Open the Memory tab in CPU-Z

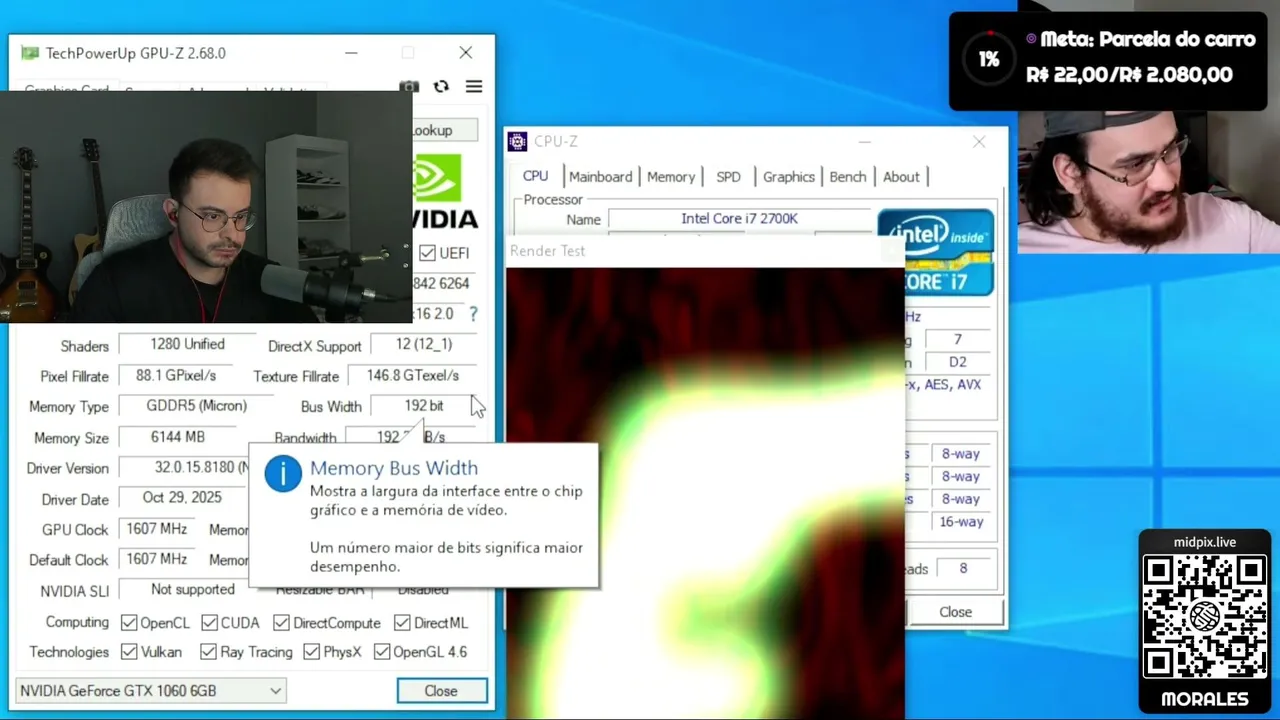(671, 177)
